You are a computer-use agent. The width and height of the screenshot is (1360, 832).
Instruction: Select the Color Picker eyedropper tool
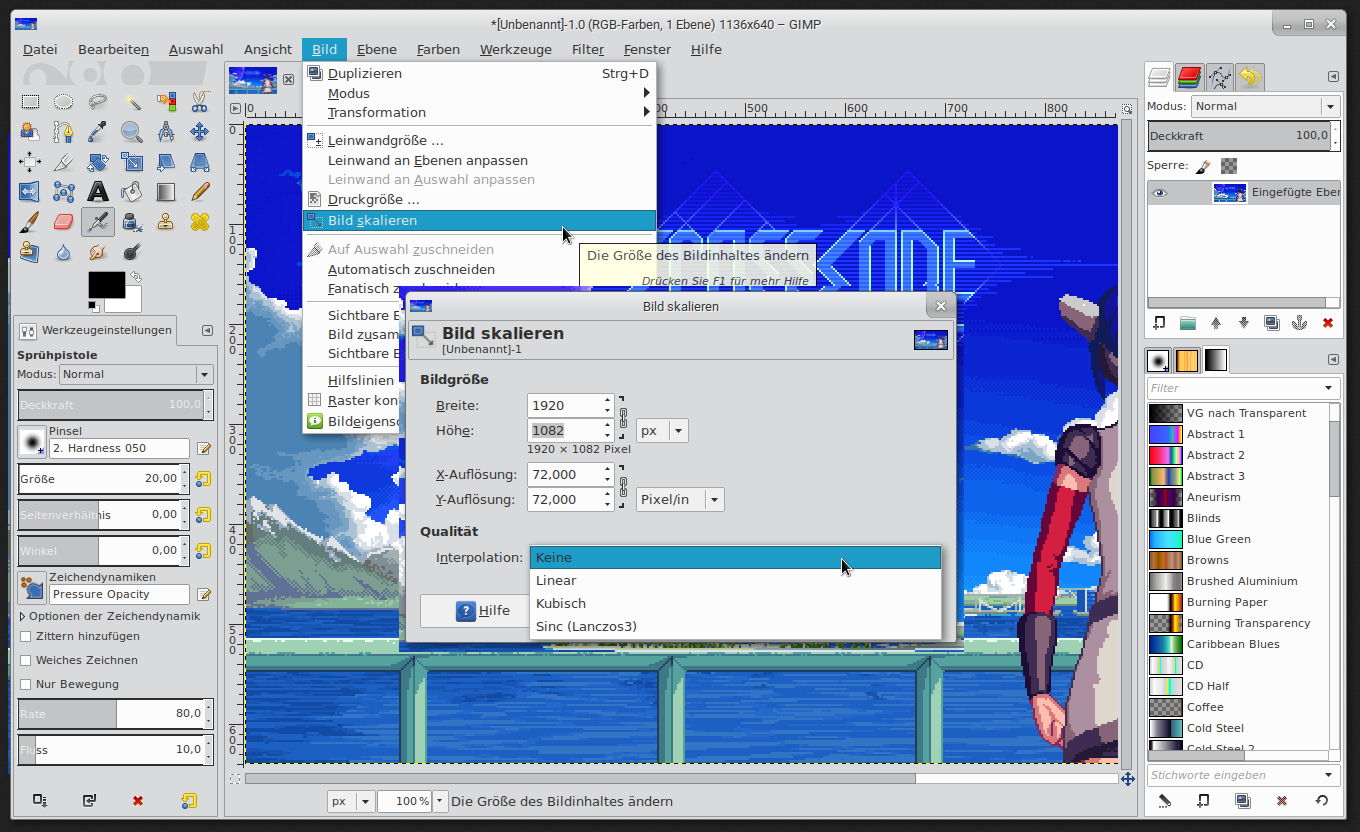[98, 131]
